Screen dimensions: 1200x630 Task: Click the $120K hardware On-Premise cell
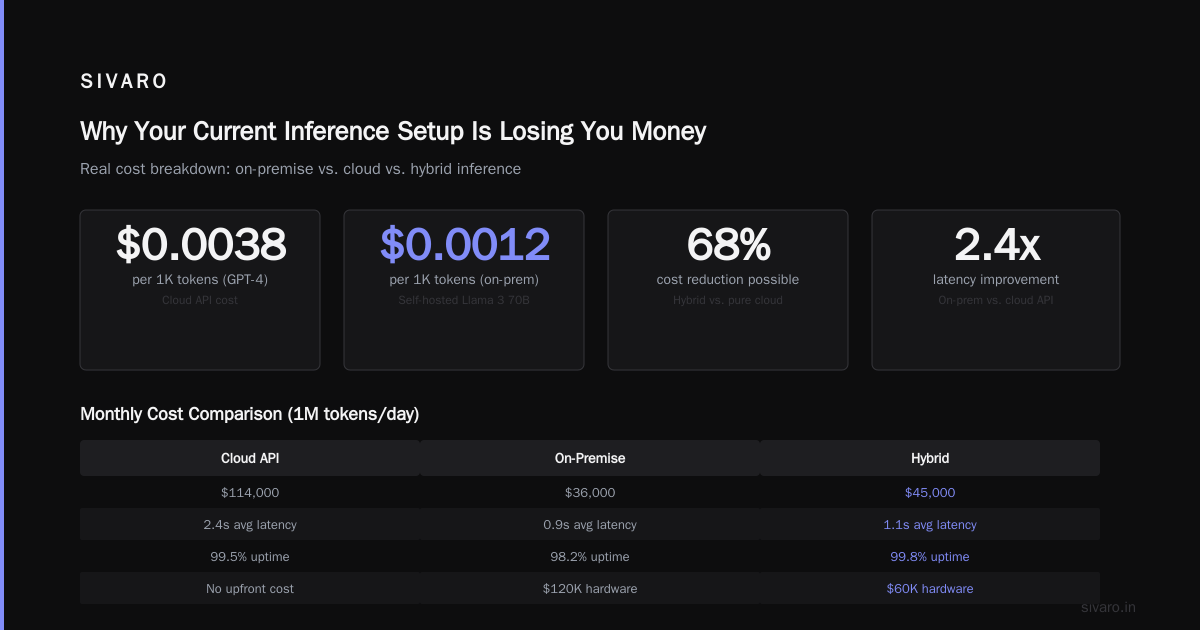click(590, 588)
